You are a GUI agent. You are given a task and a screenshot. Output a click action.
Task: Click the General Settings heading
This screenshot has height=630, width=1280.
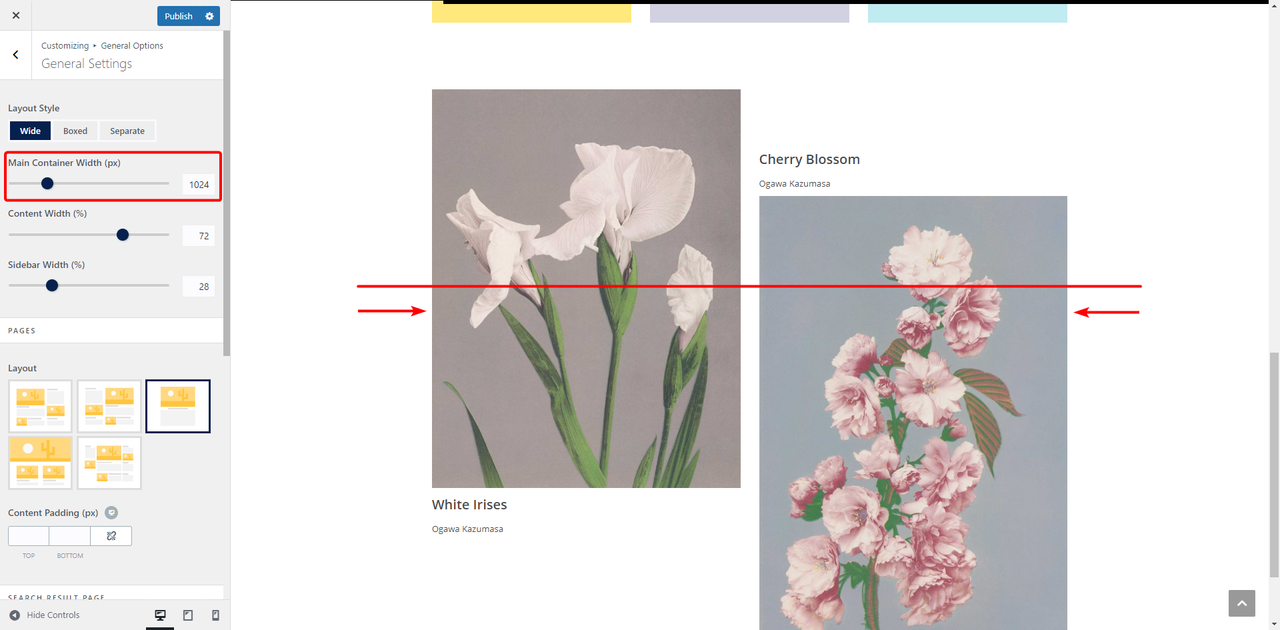click(x=86, y=64)
